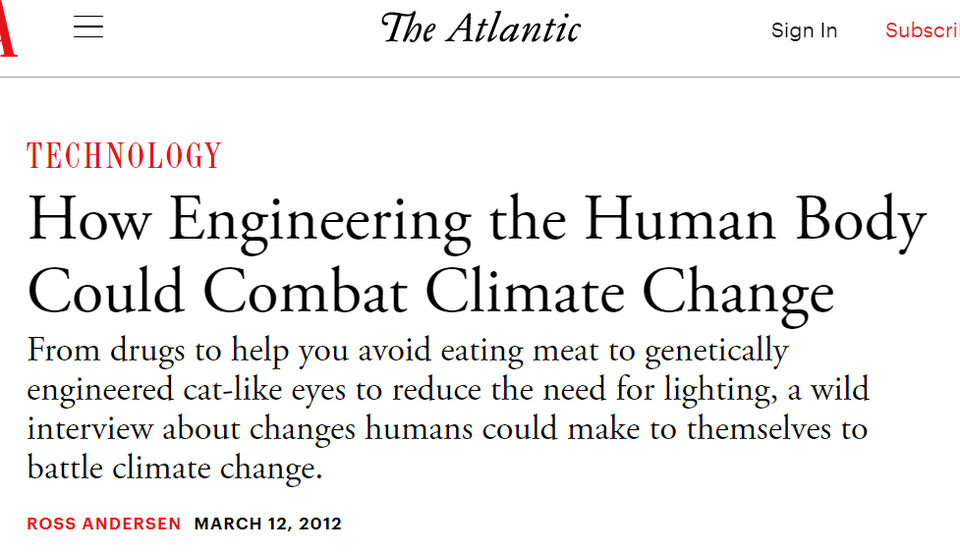
Task: View author page for Ross Andersen
Action: pyautogui.click(x=104, y=524)
